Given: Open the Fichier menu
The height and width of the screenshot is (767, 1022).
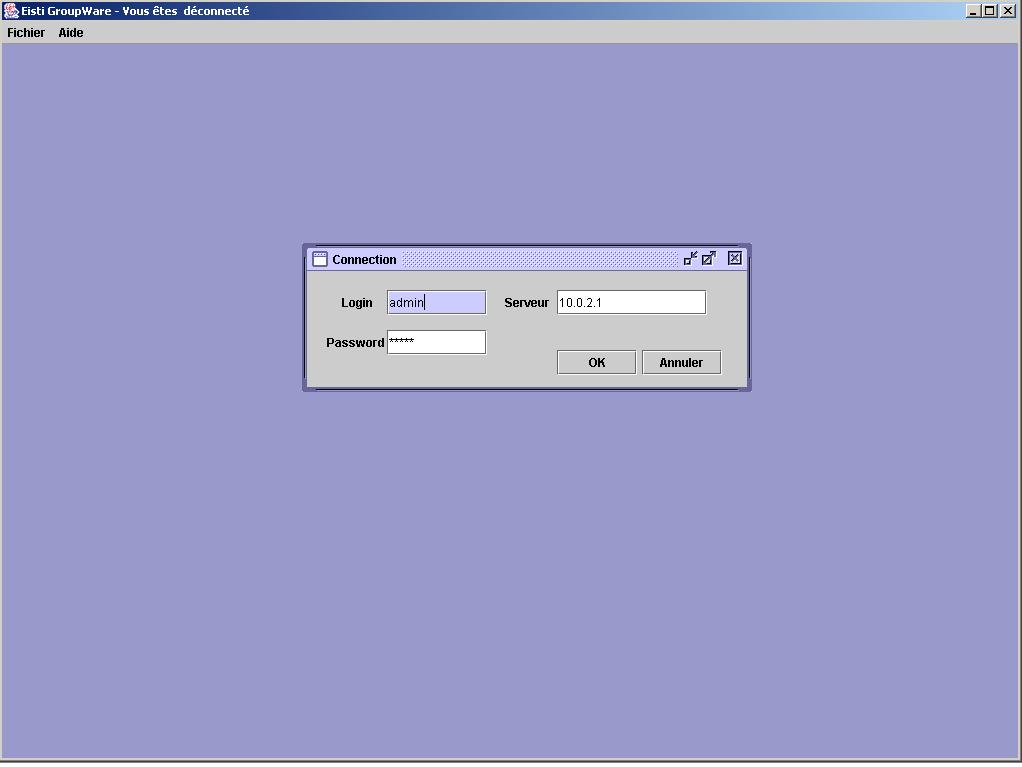Looking at the screenshot, I should [x=26, y=33].
